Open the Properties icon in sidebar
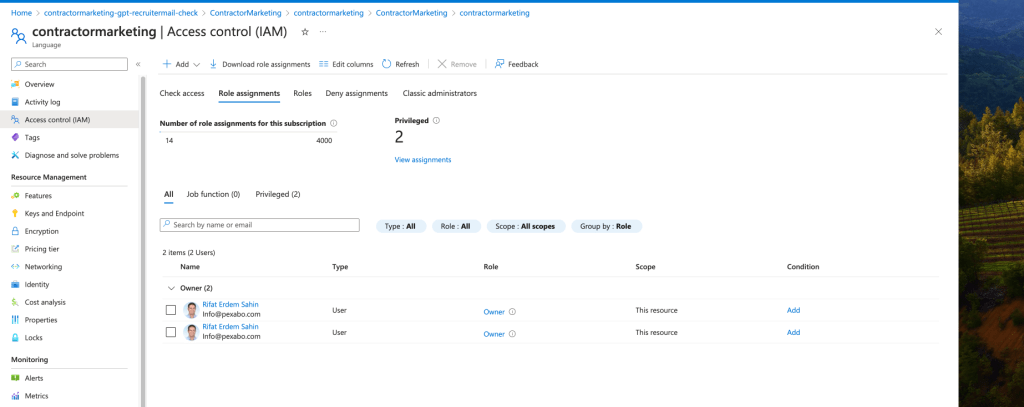1024x407 pixels. (x=15, y=320)
